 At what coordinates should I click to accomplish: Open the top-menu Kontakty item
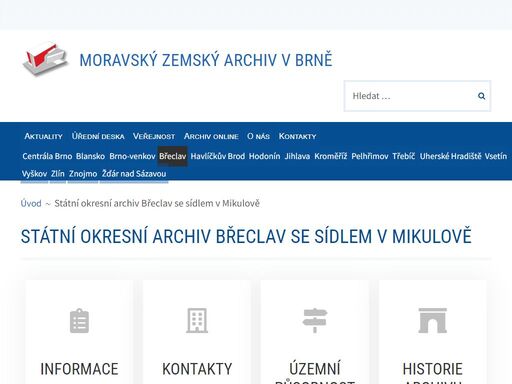click(x=297, y=136)
